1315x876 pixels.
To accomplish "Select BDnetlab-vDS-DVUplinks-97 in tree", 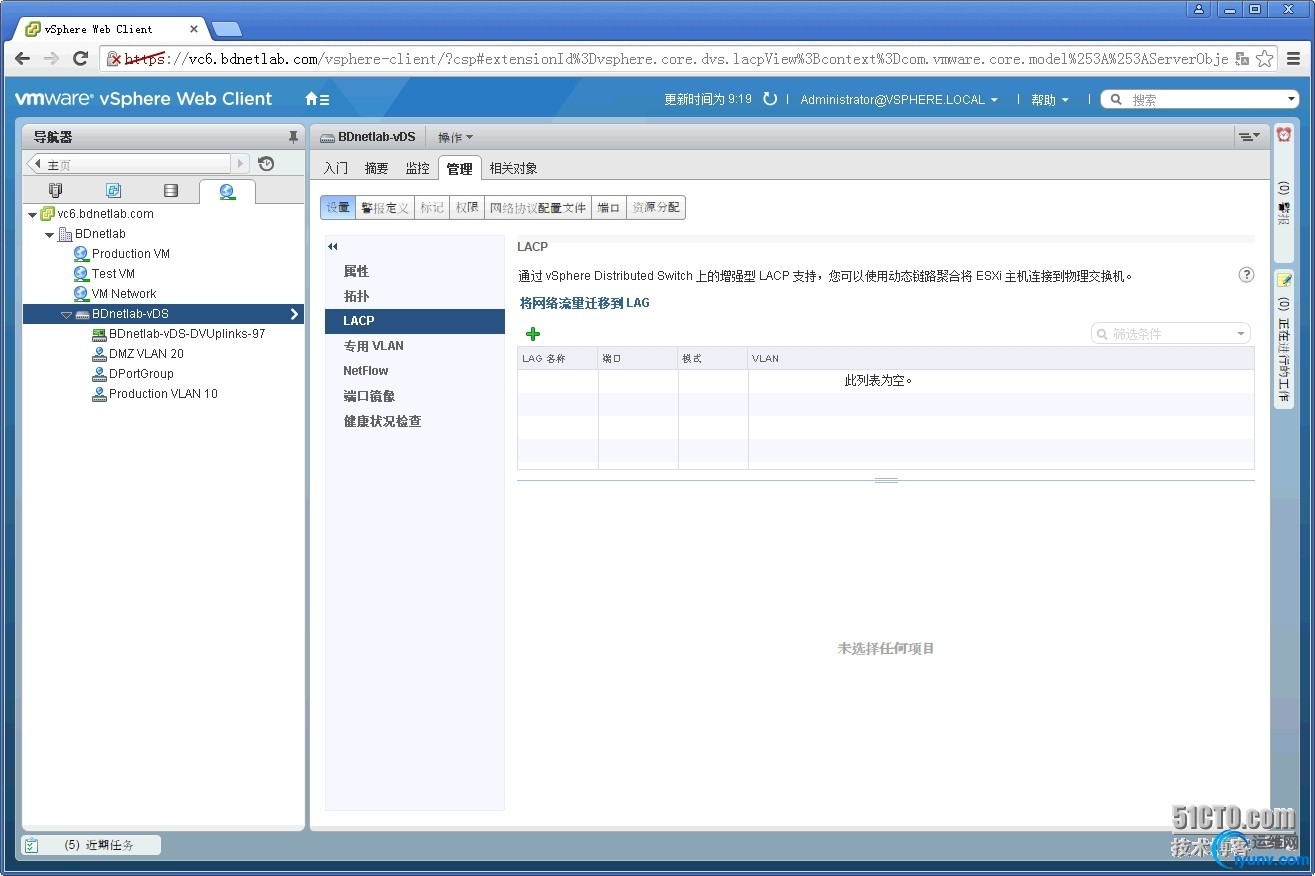I will click(x=186, y=334).
